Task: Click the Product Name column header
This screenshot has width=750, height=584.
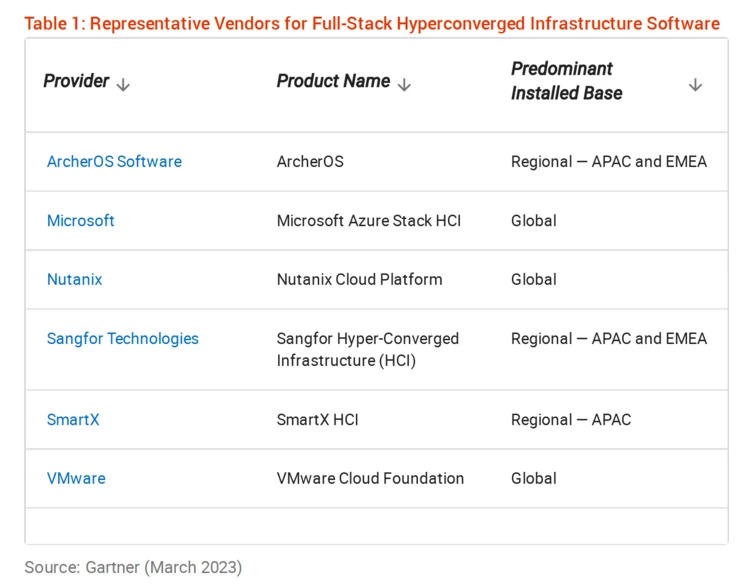Action: coord(333,81)
